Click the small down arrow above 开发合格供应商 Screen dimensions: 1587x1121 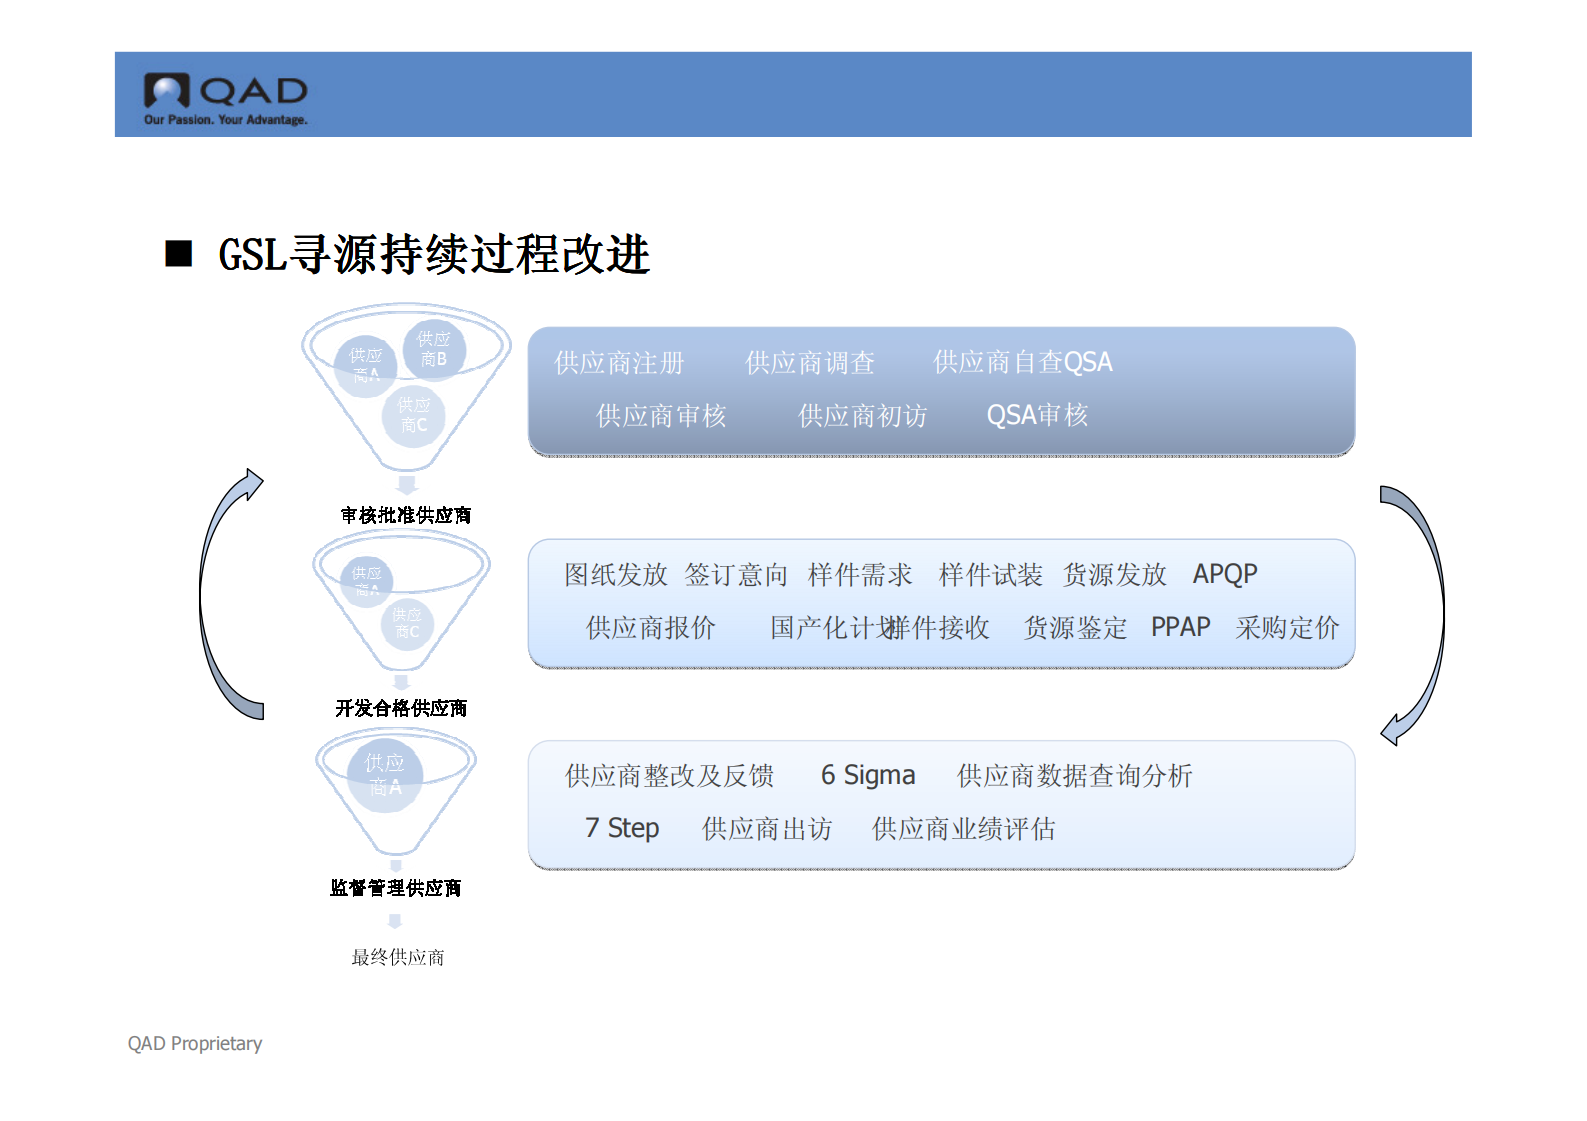click(402, 682)
